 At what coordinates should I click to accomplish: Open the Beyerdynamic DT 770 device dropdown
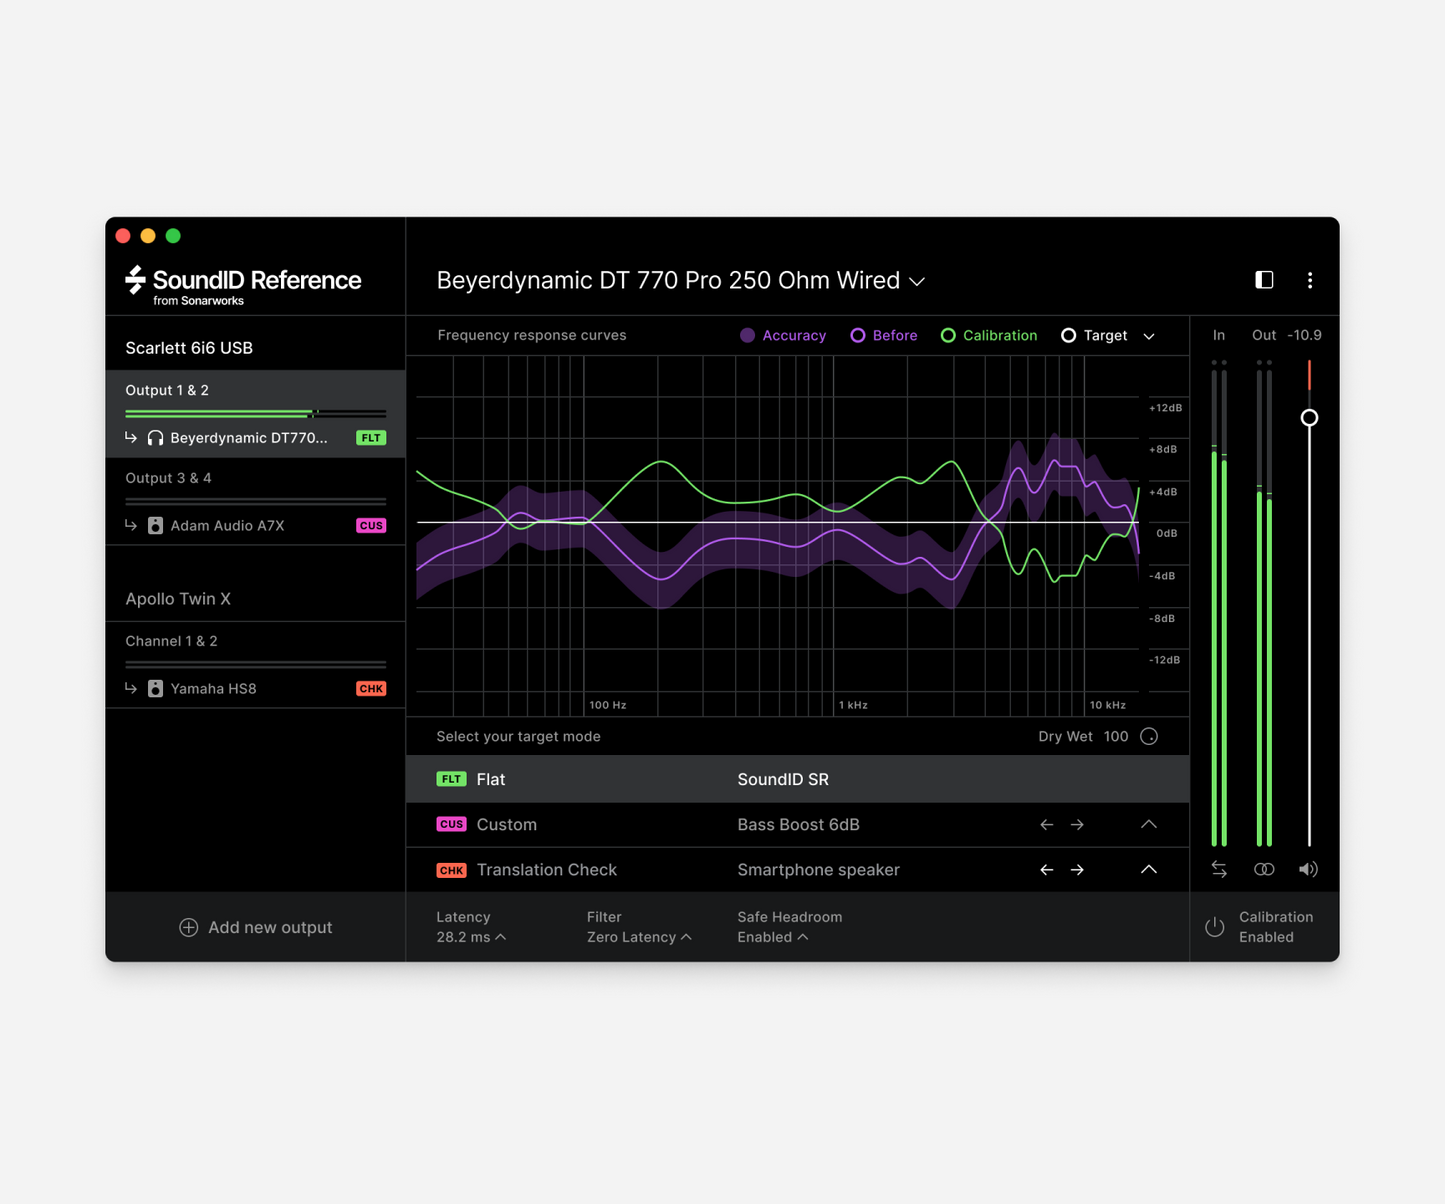pos(917,281)
